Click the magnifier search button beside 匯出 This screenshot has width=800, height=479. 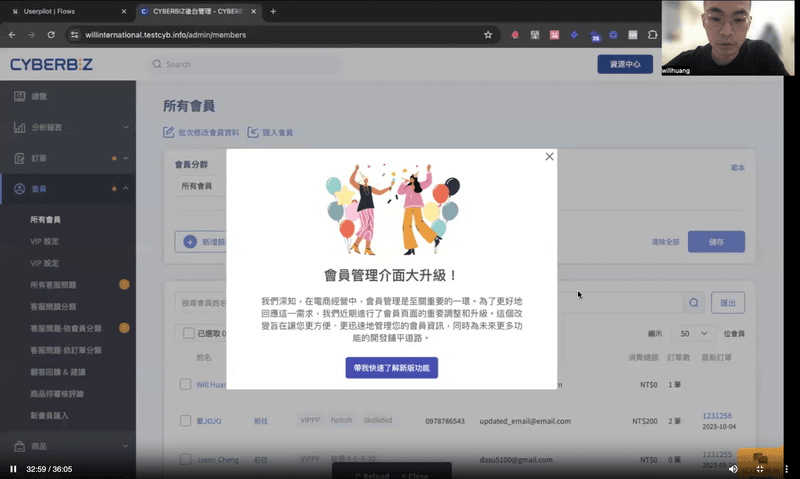(693, 303)
